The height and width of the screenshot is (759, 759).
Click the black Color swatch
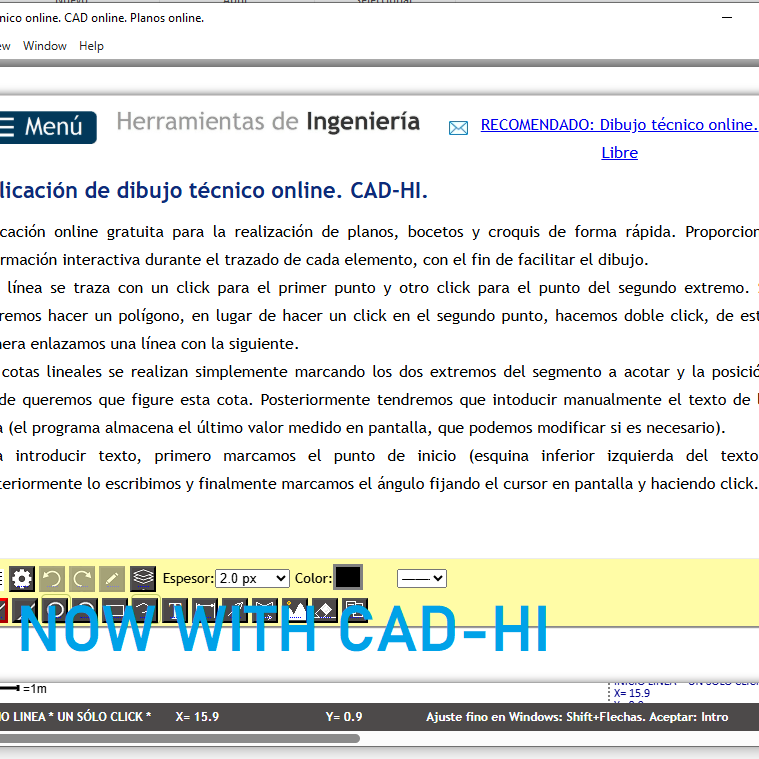(348, 577)
